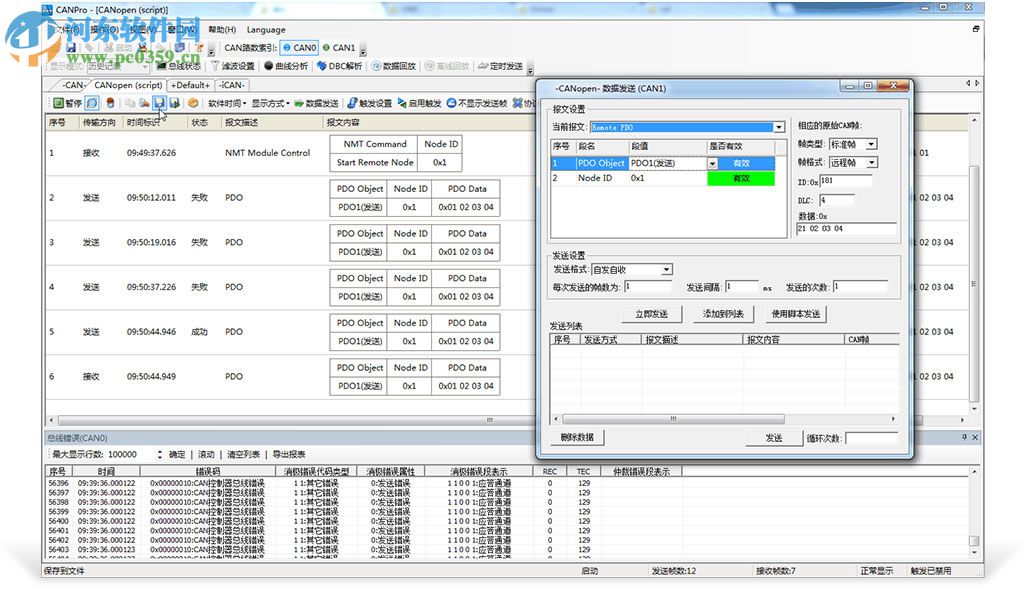1035x597 pixels.
Task: Open the Remote PDO message dropdown
Action: pos(779,127)
